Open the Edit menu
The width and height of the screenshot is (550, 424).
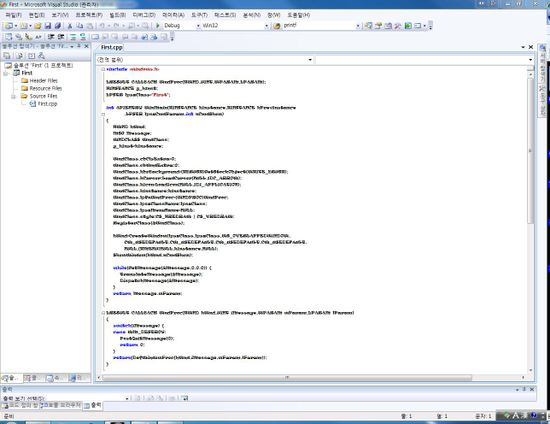[37, 15]
